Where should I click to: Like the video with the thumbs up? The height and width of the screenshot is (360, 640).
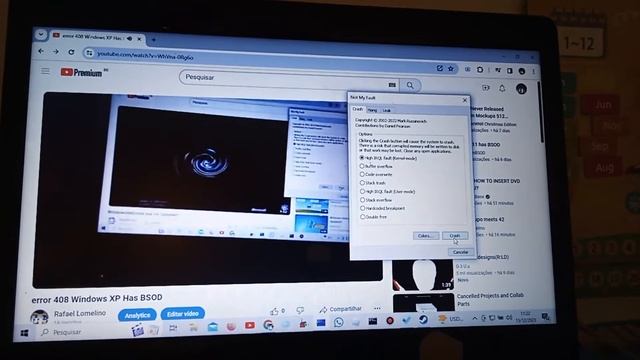click(x=275, y=311)
